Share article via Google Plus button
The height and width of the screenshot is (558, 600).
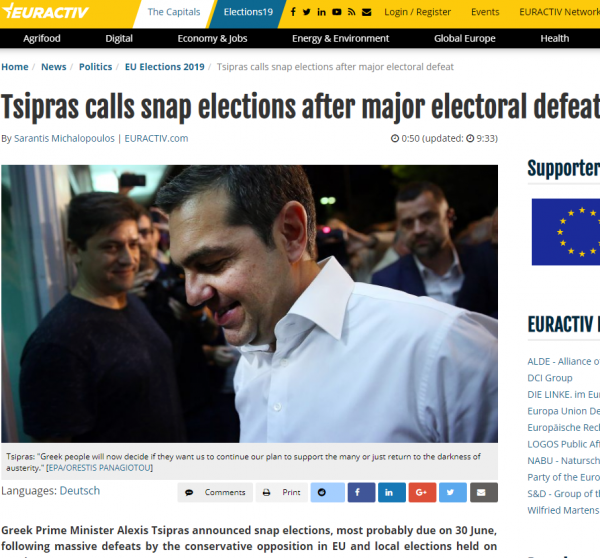[422, 492]
